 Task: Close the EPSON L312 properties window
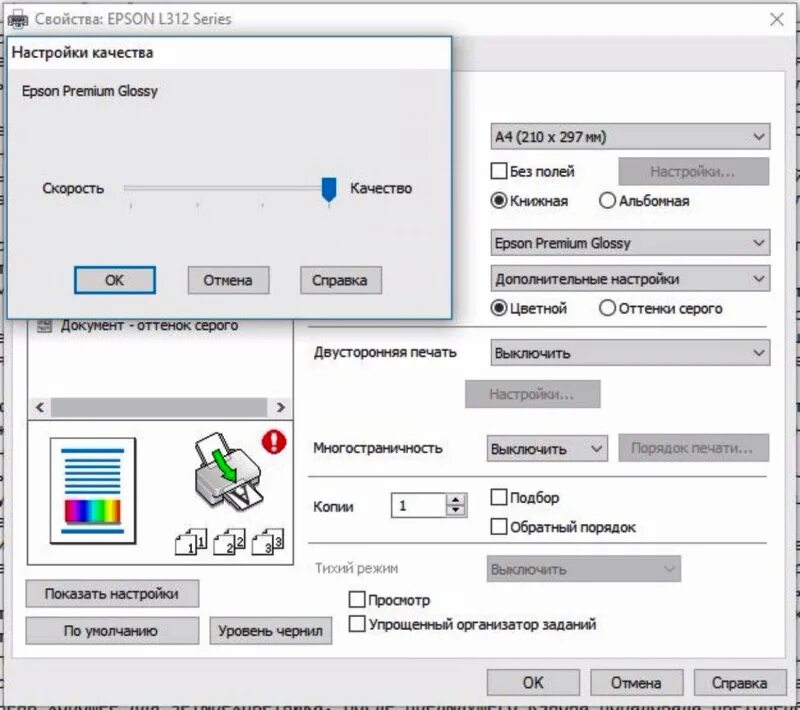[x=777, y=19]
